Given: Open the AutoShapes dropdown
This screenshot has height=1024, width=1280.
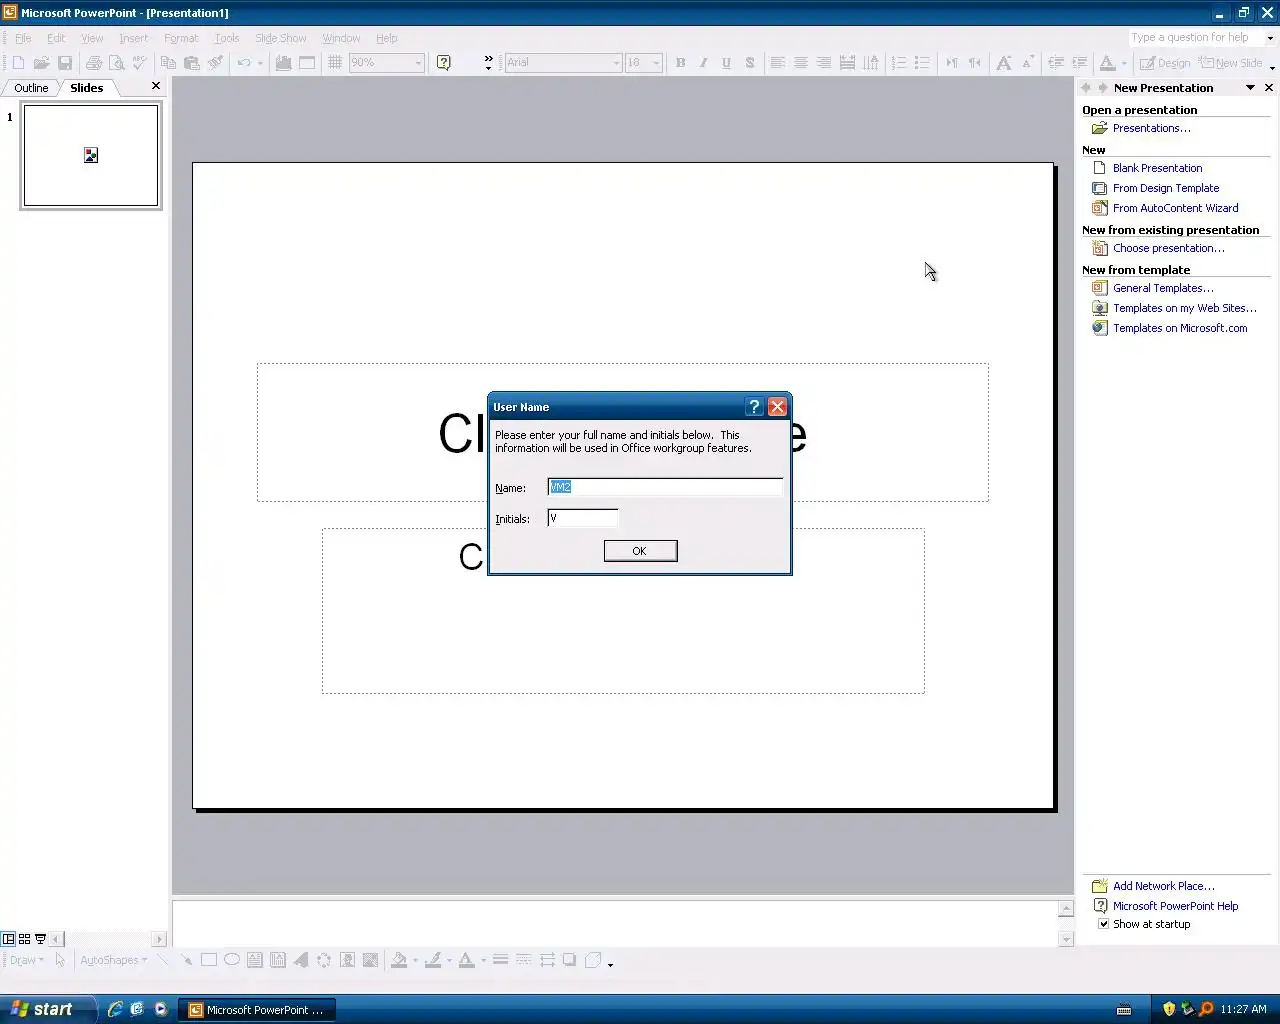Looking at the screenshot, I should (113, 960).
